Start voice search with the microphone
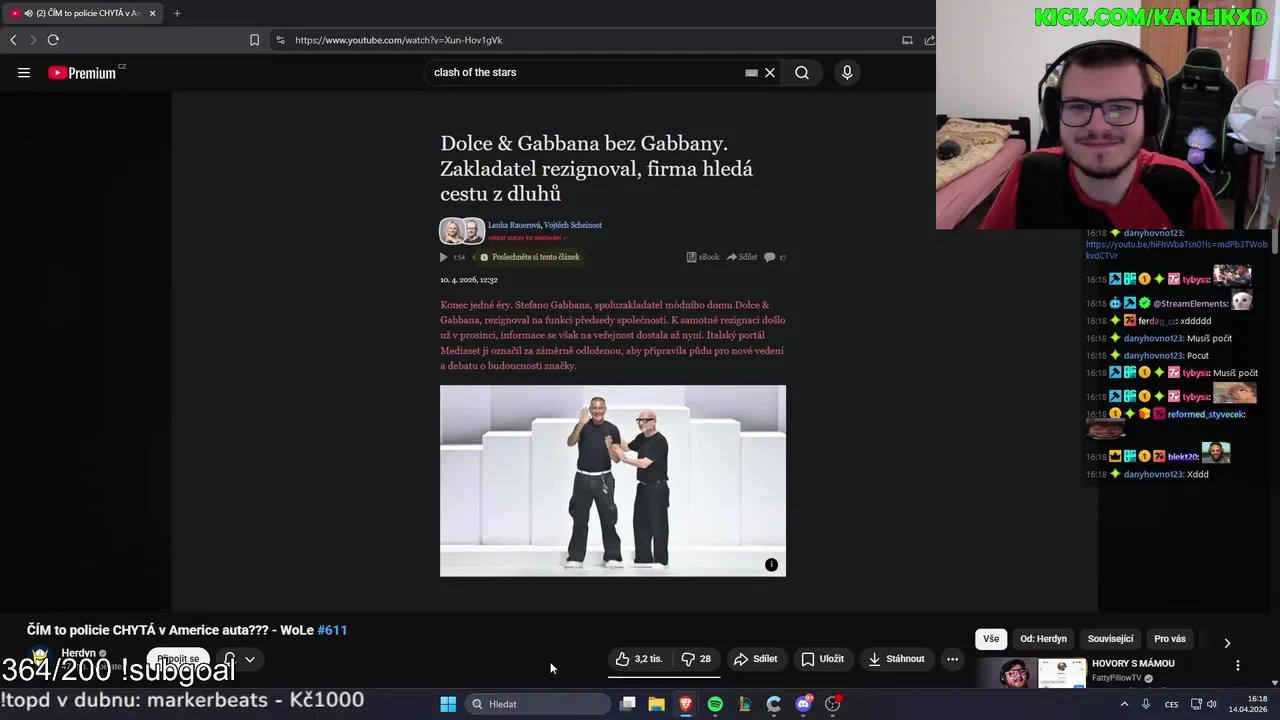 tap(847, 72)
